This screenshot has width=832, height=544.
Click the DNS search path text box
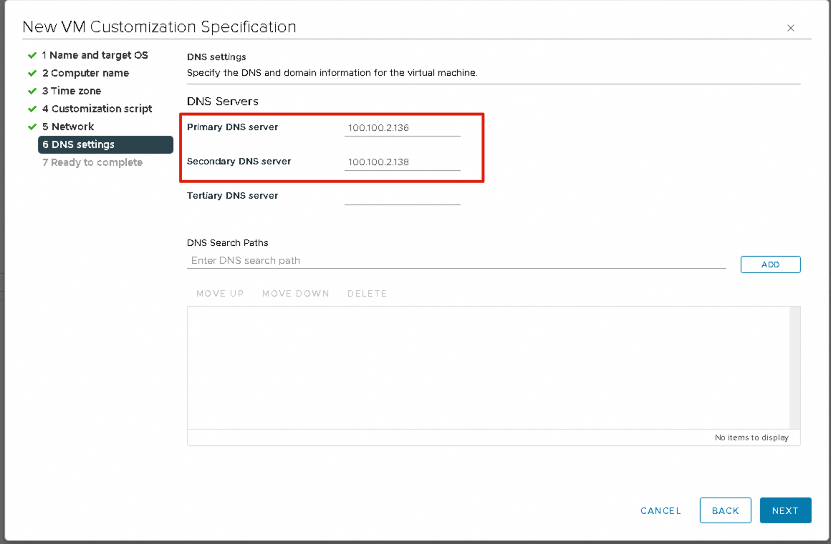click(x=456, y=261)
